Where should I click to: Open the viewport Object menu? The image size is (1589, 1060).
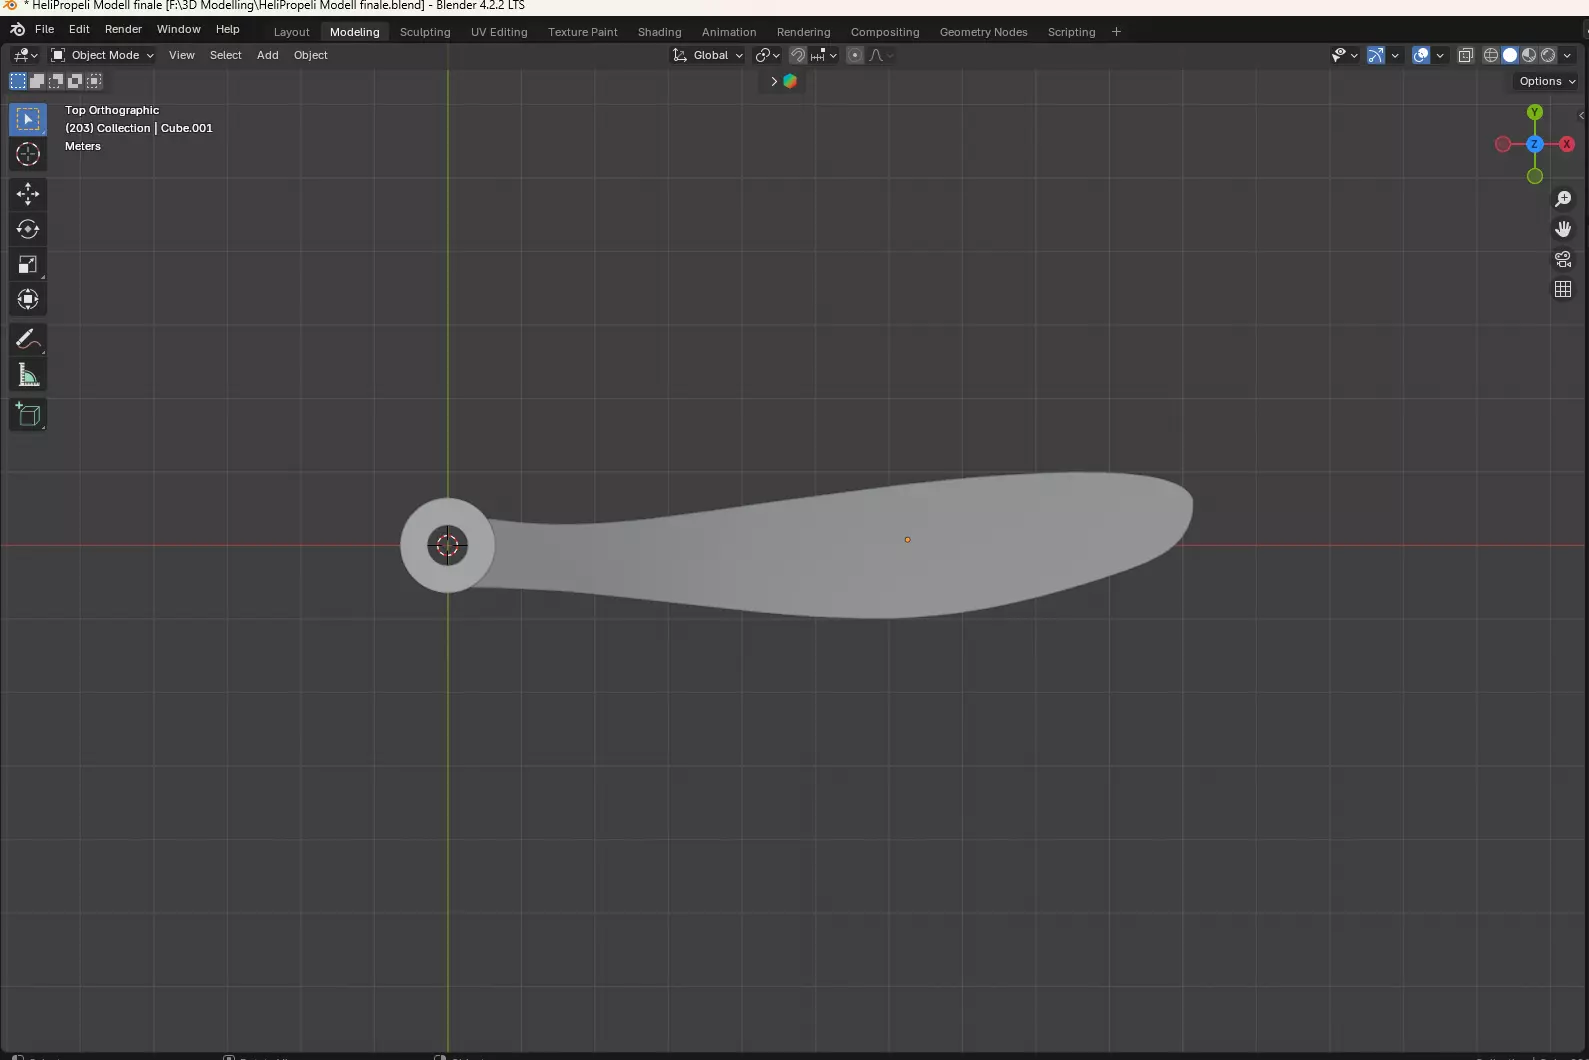point(310,55)
